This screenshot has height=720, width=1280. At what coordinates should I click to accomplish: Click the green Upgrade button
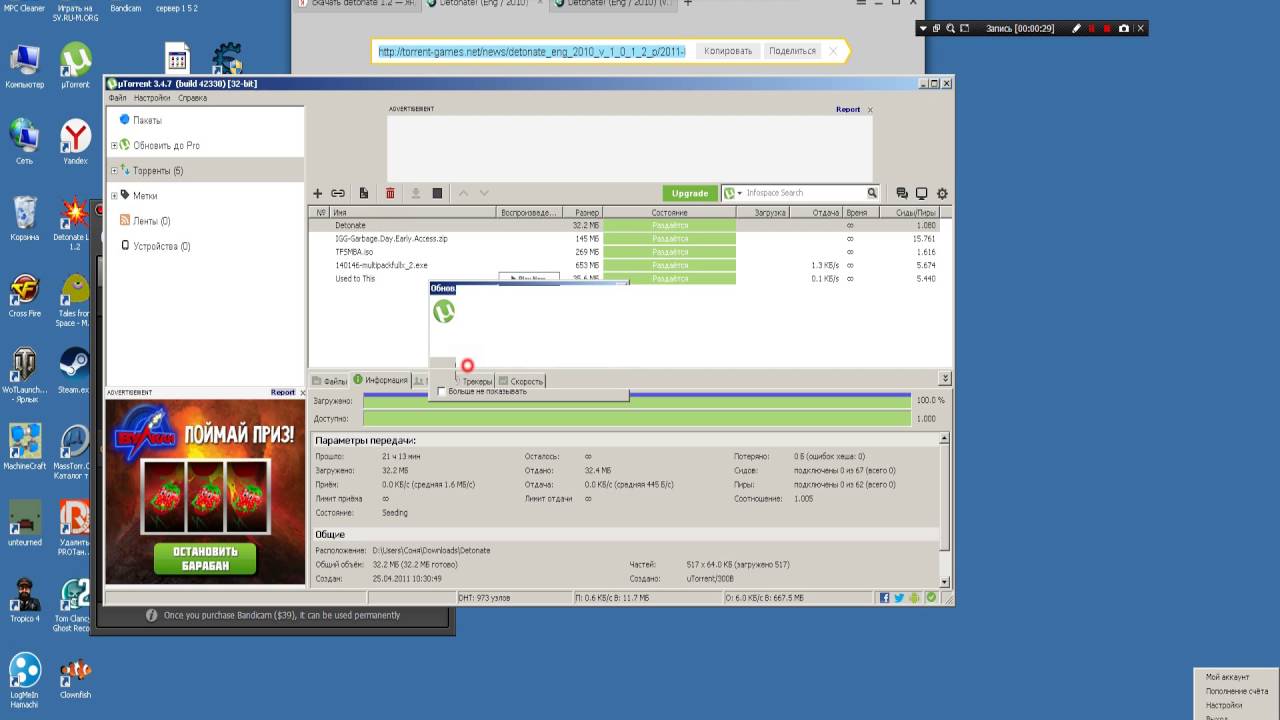689,193
